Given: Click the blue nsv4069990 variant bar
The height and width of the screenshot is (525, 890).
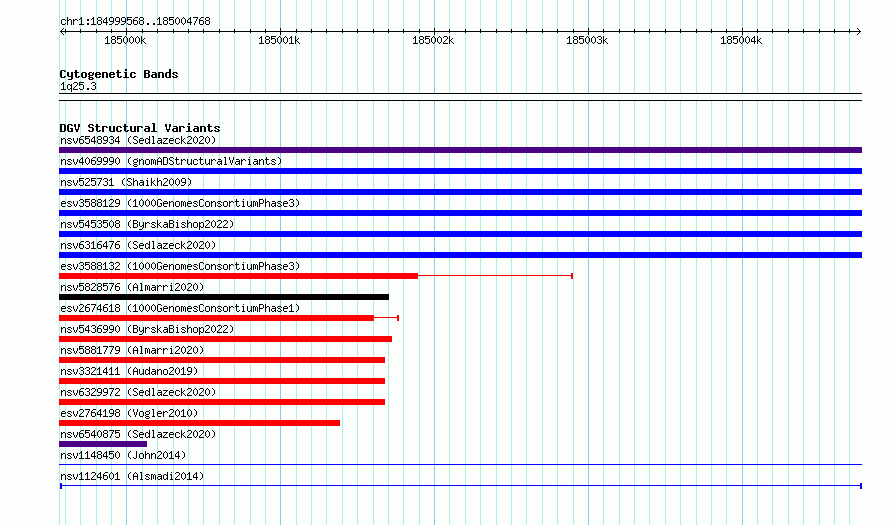Looking at the screenshot, I should (x=460, y=171).
